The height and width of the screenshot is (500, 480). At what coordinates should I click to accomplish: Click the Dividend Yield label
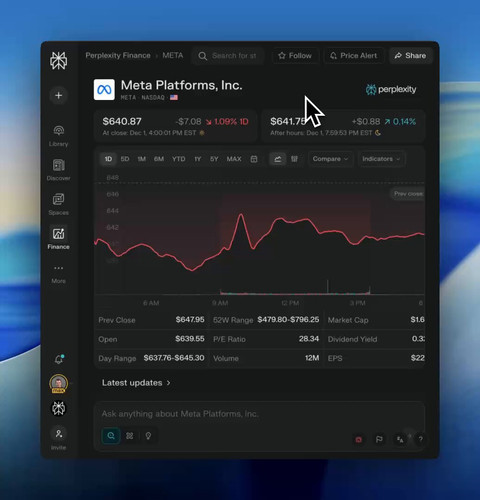click(x=352, y=339)
